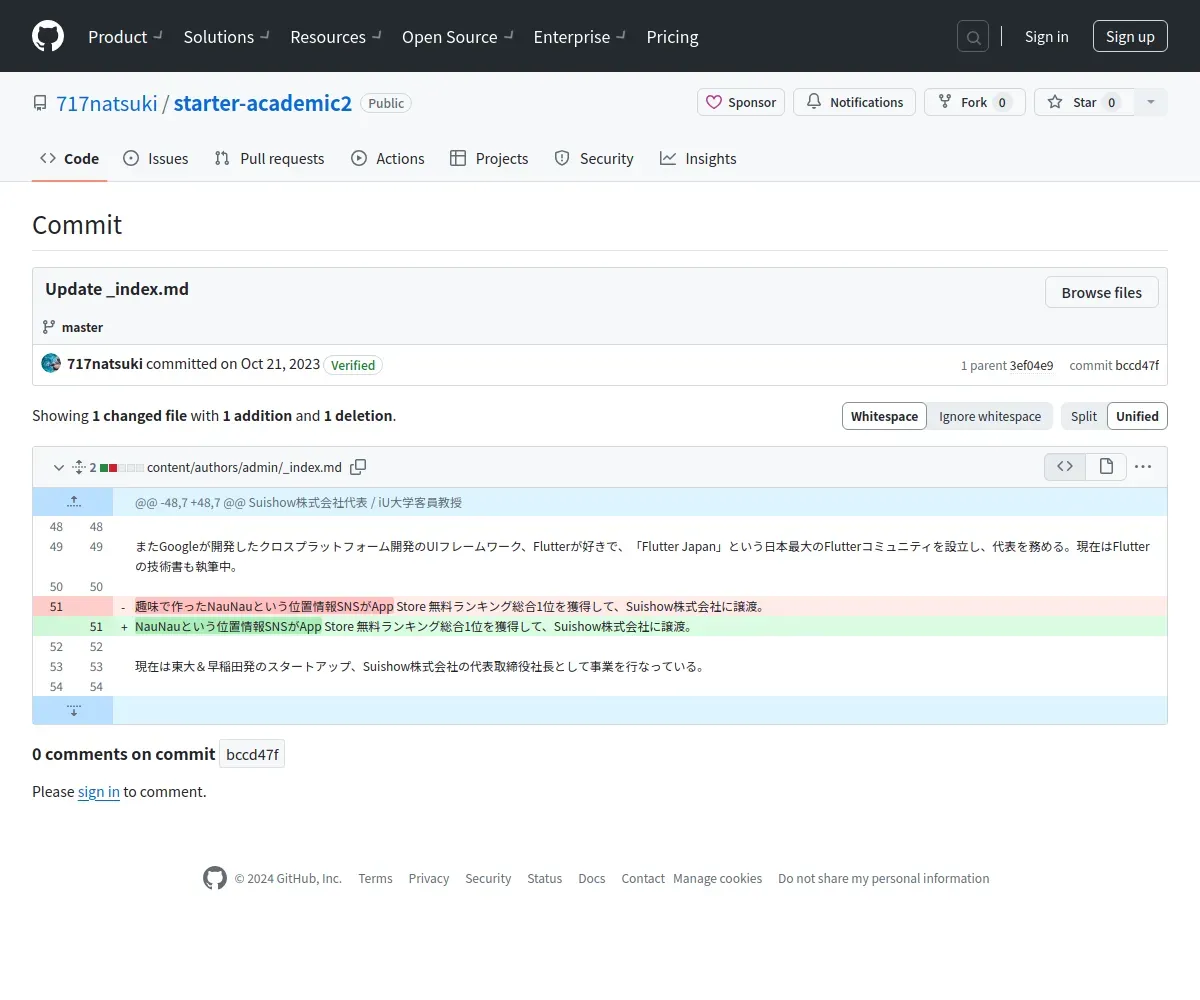Open the Code tab
The height and width of the screenshot is (1000, 1200).
click(x=69, y=158)
